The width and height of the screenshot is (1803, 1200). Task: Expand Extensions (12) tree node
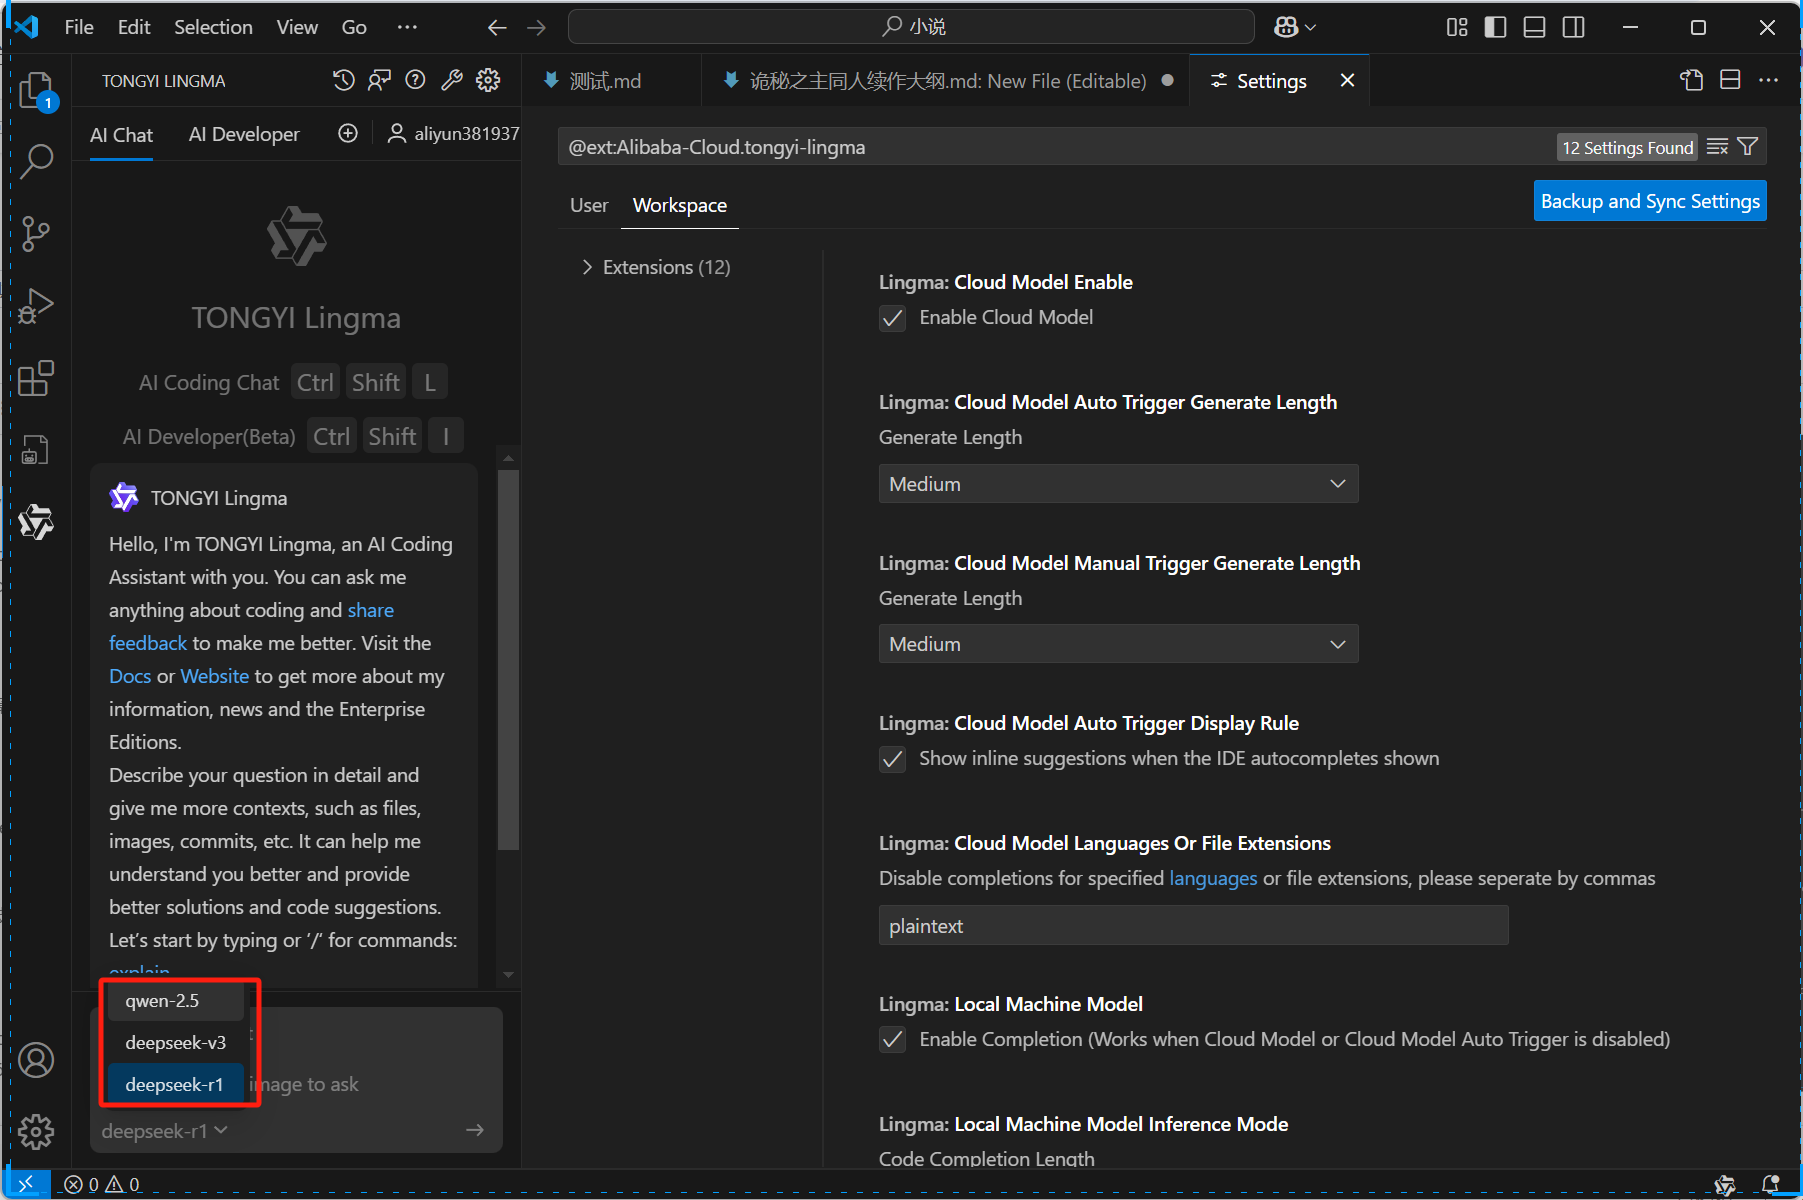656,267
